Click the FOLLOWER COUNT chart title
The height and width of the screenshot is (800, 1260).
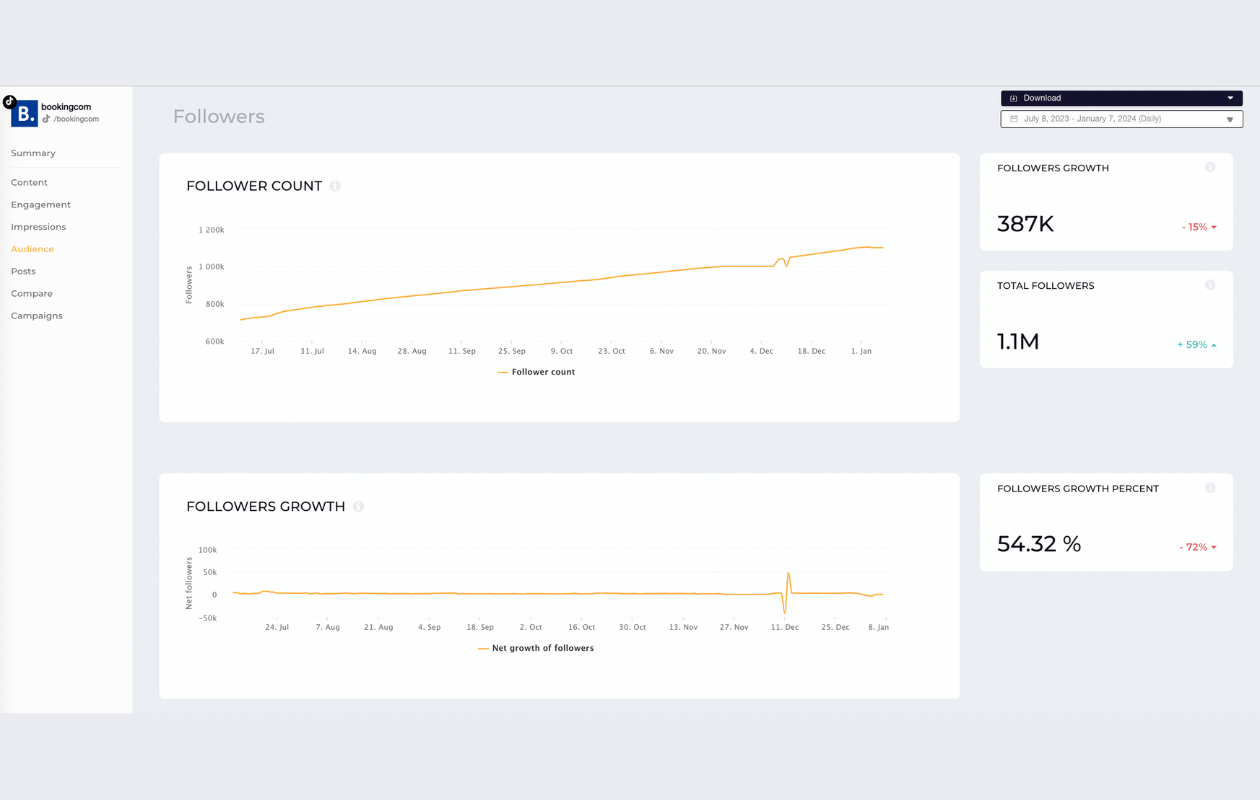(254, 186)
